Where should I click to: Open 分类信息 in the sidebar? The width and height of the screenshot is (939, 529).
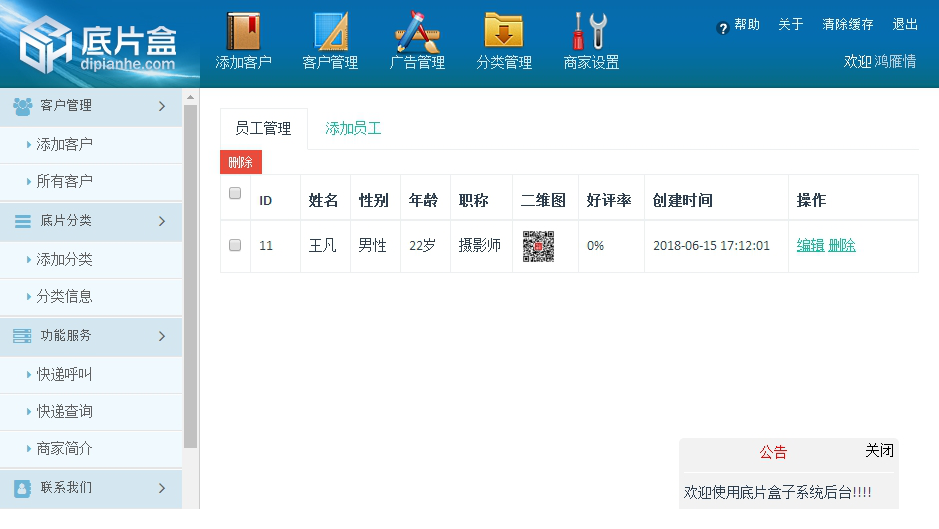point(65,297)
